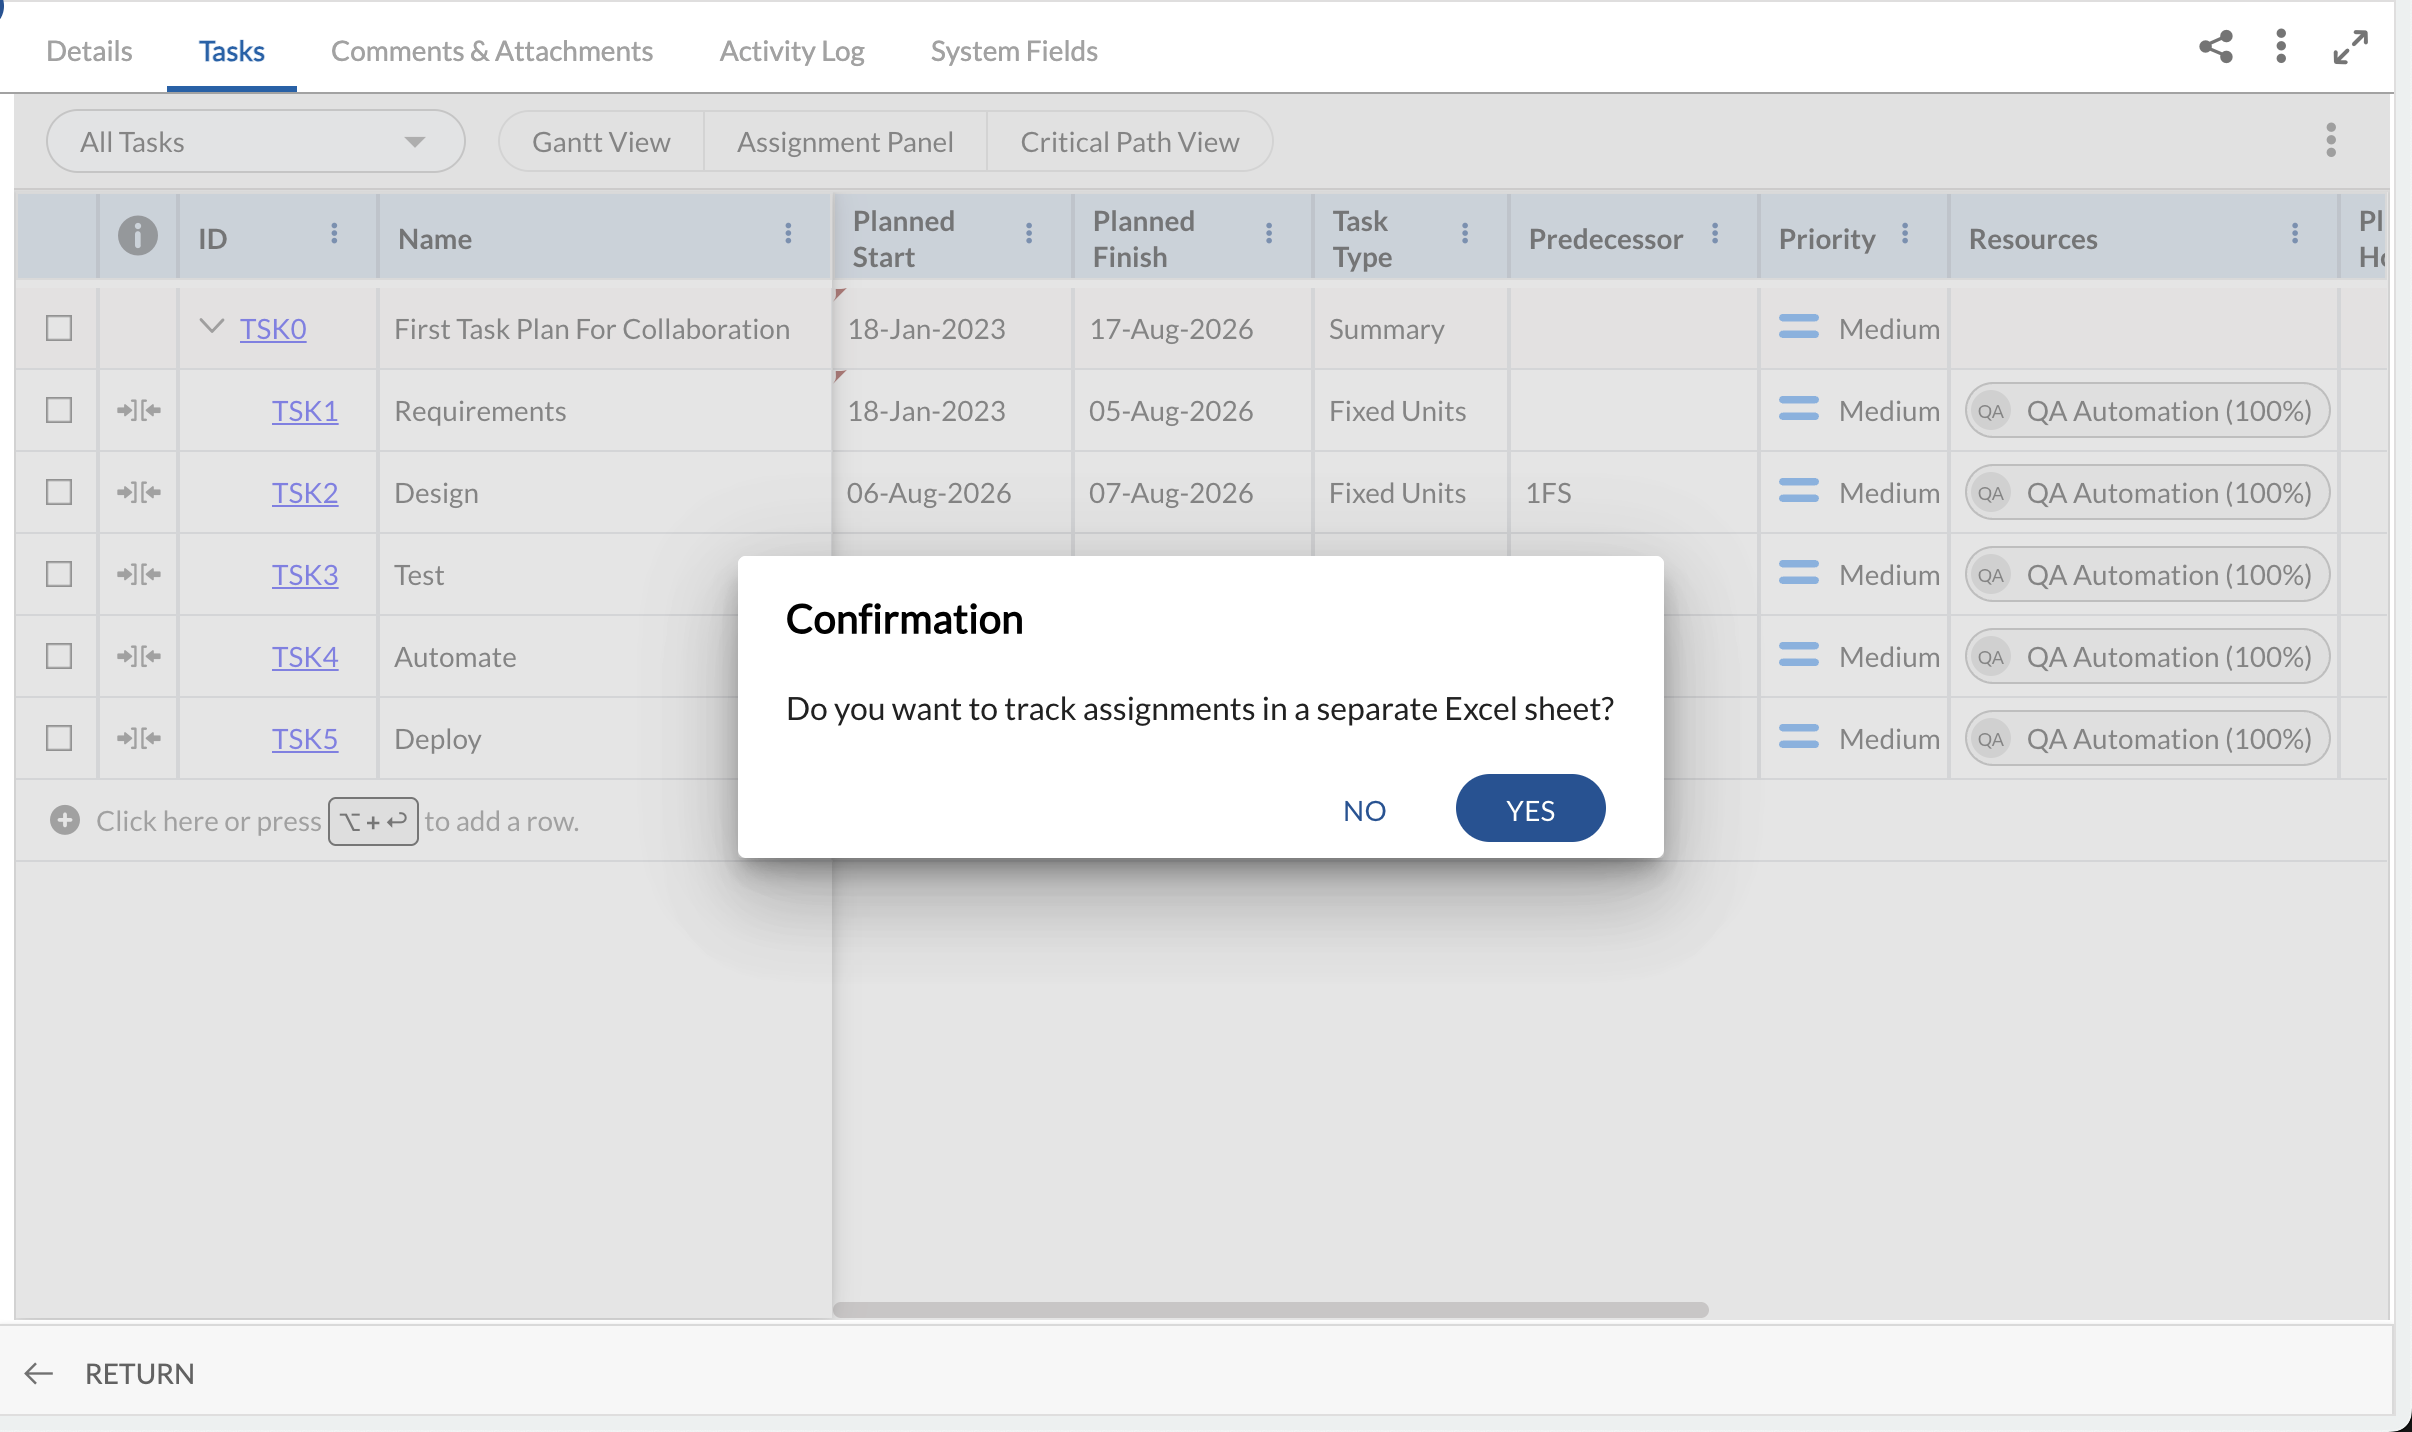Click the 'Click here or press' add-row text
The image size is (2412, 1432).
(x=209, y=821)
